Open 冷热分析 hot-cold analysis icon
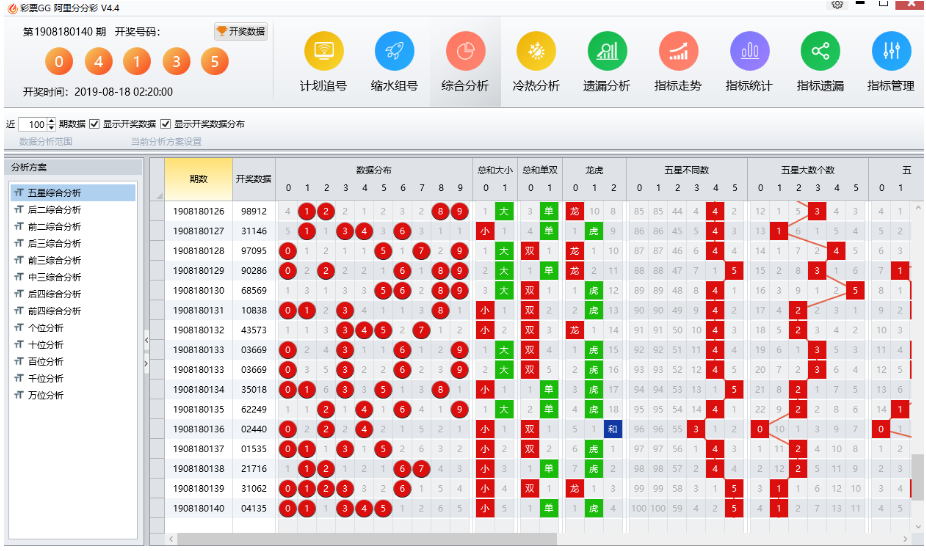926x551 pixels. click(536, 51)
